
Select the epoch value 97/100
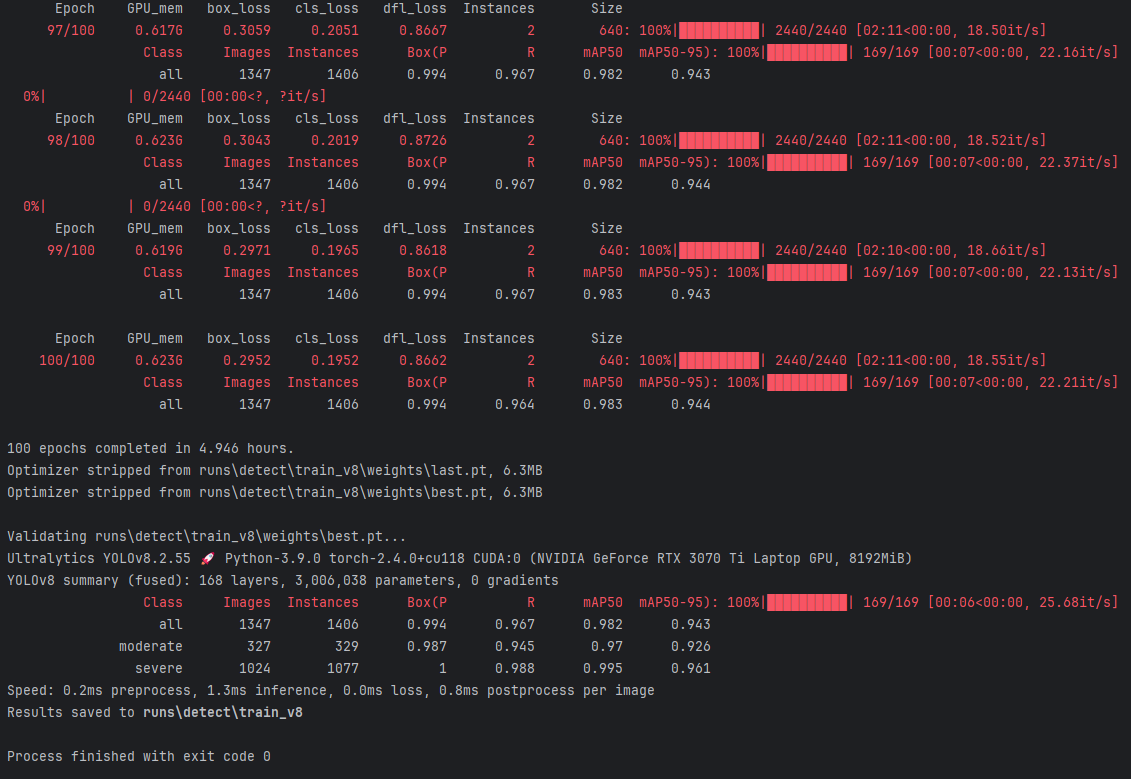click(71, 30)
